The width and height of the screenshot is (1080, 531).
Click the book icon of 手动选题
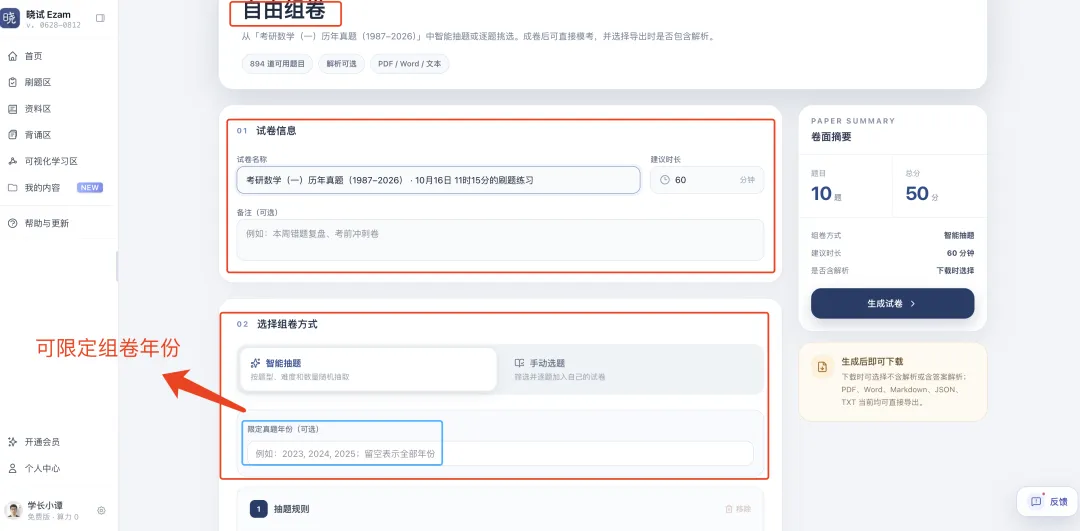519,363
